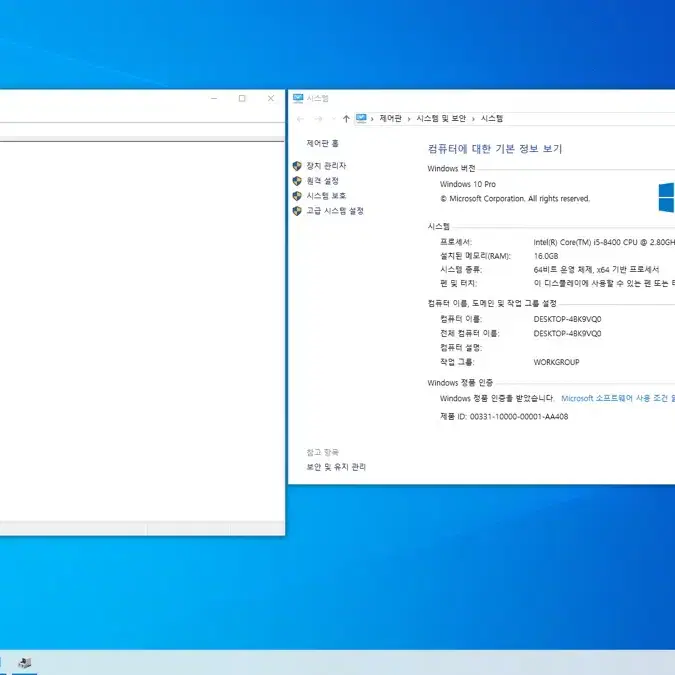Select 시스템 at the end of the breadcrumb
This screenshot has width=675, height=675.
(492, 118)
